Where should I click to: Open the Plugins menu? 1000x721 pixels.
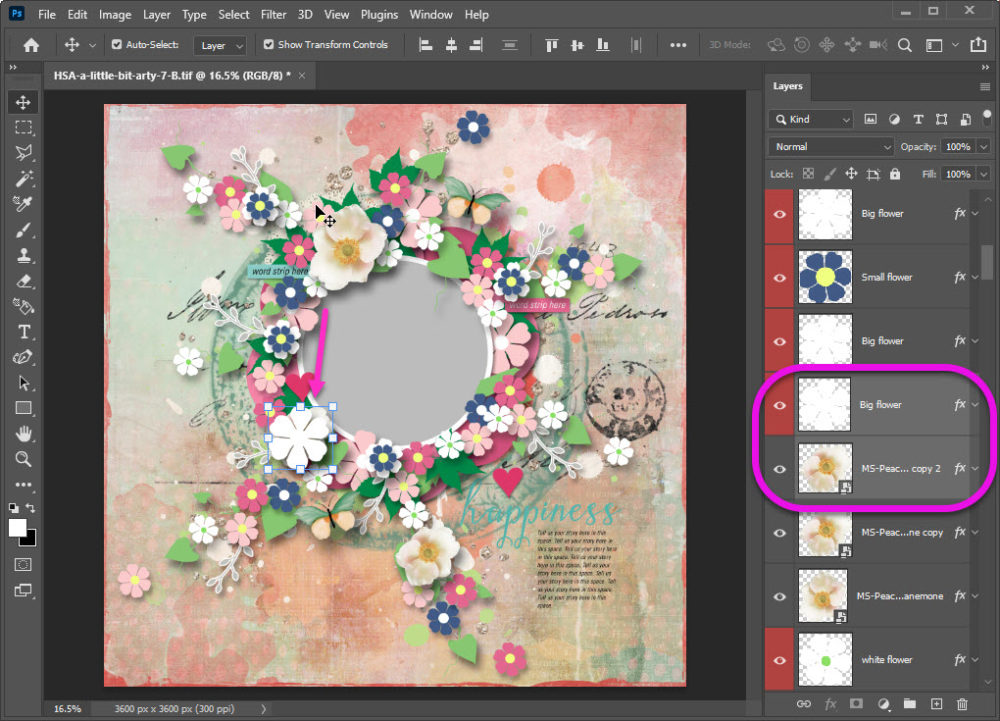tap(379, 14)
